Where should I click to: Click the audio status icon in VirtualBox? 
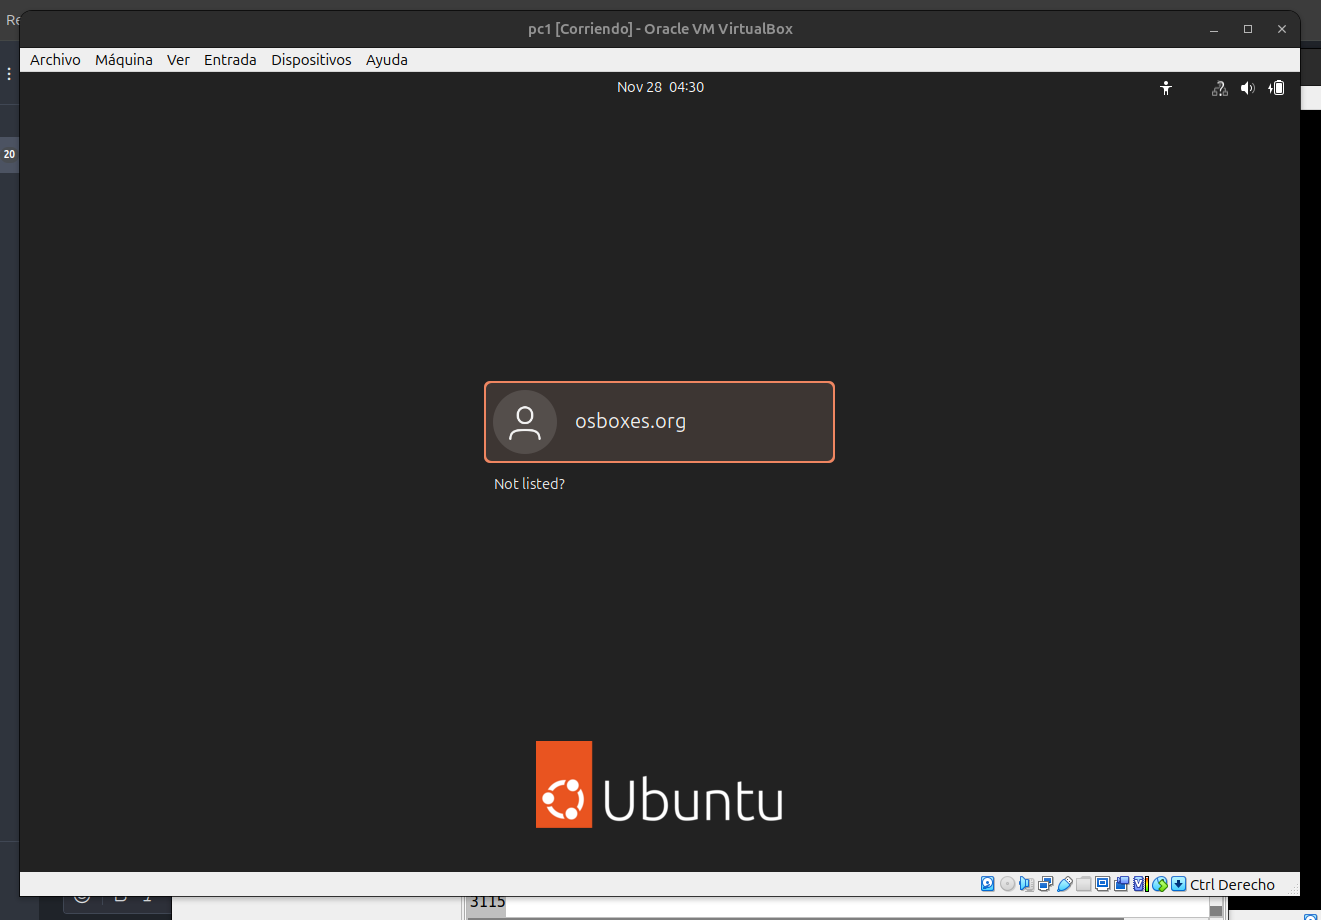[x=1026, y=884]
